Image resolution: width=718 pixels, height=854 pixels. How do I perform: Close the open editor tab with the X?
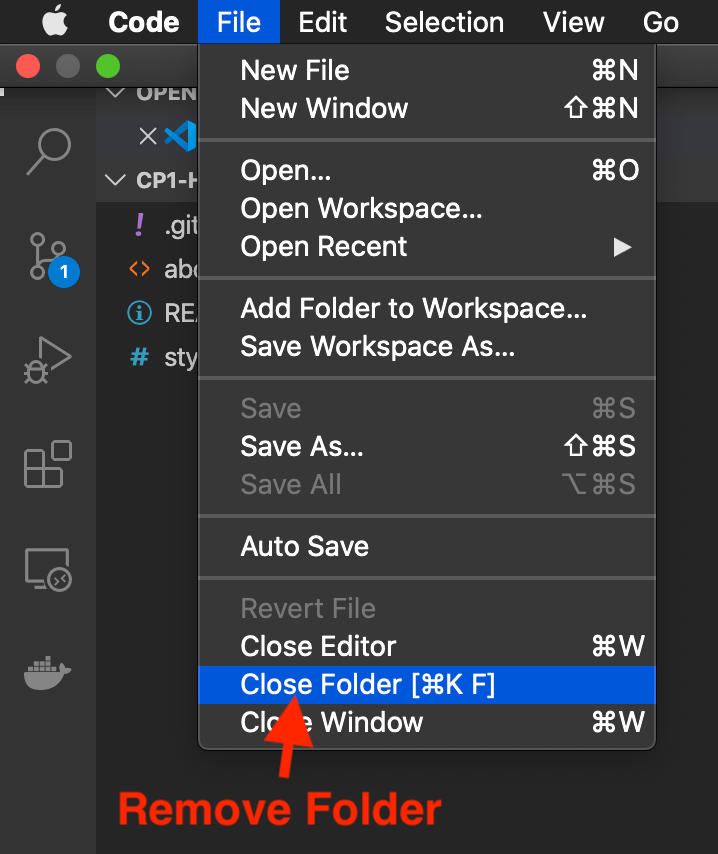(148, 136)
